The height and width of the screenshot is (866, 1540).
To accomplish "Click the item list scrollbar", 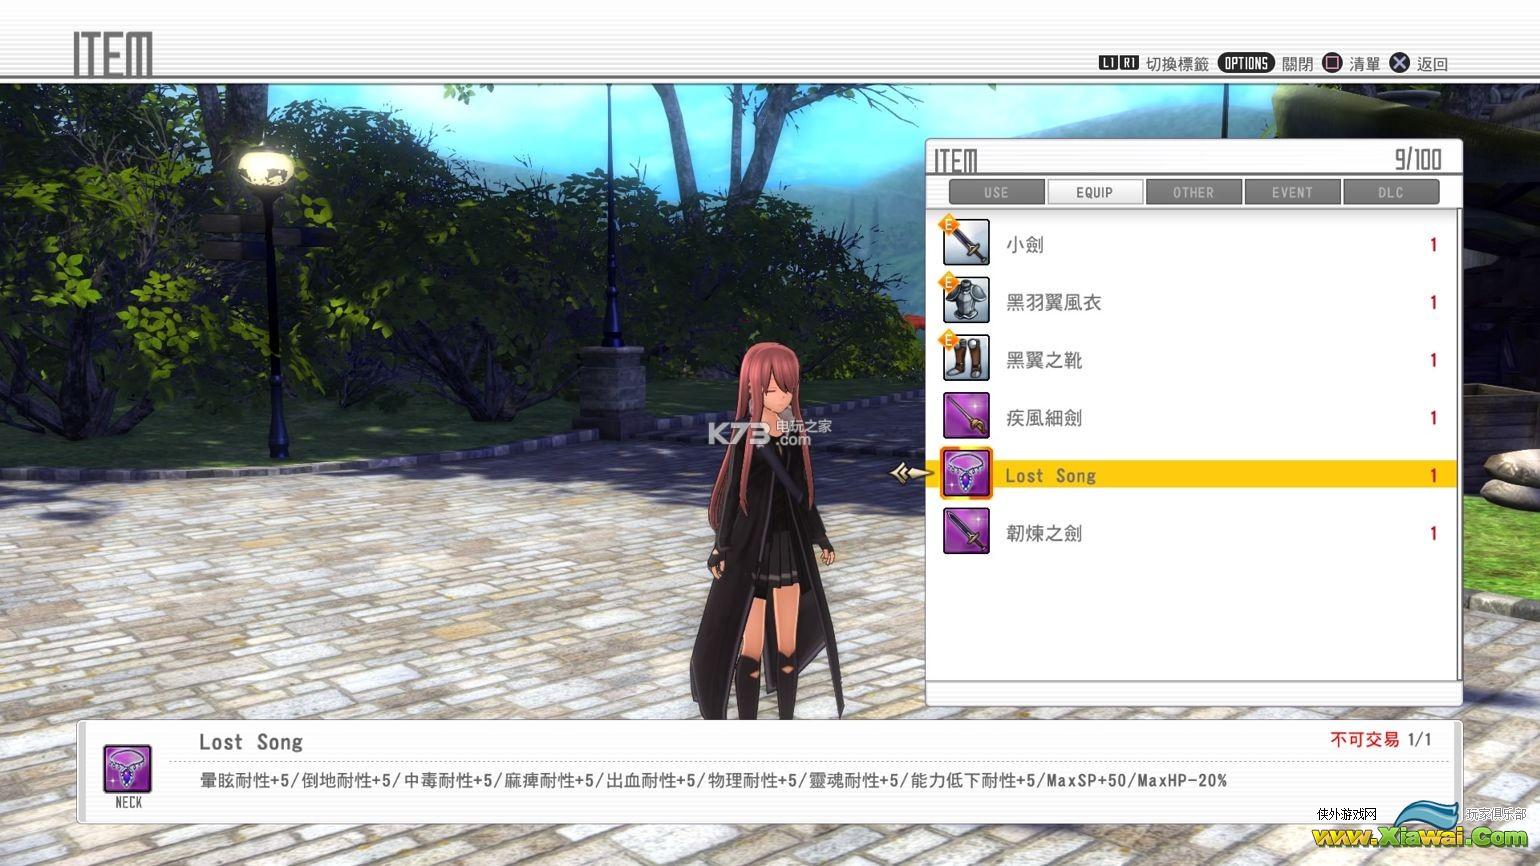I will click(x=1459, y=444).
